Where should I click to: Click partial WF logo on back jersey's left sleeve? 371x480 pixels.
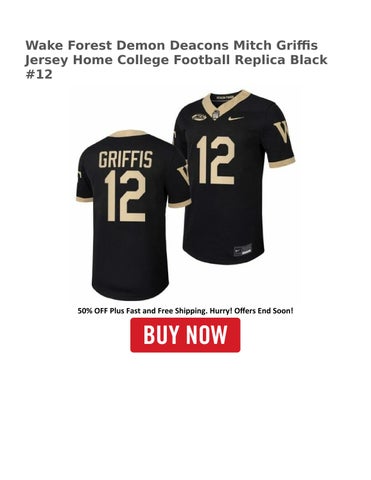pyautogui.click(x=78, y=177)
